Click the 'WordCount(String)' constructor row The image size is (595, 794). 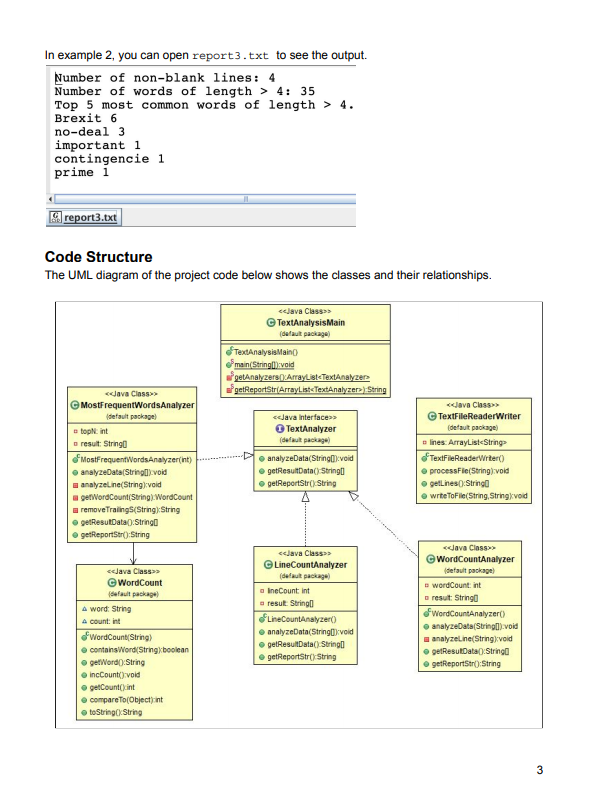116,638
